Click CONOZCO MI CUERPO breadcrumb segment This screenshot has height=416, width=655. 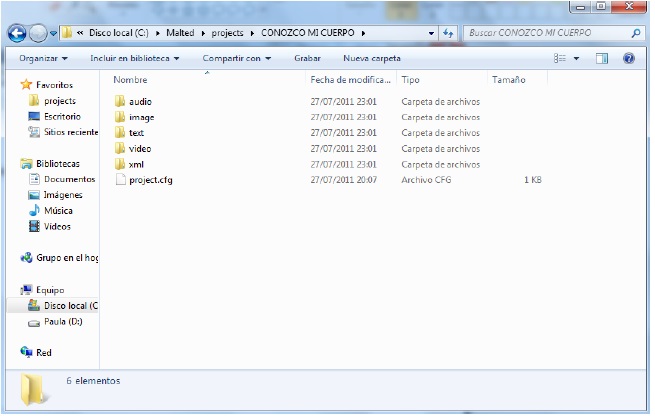[x=308, y=33]
